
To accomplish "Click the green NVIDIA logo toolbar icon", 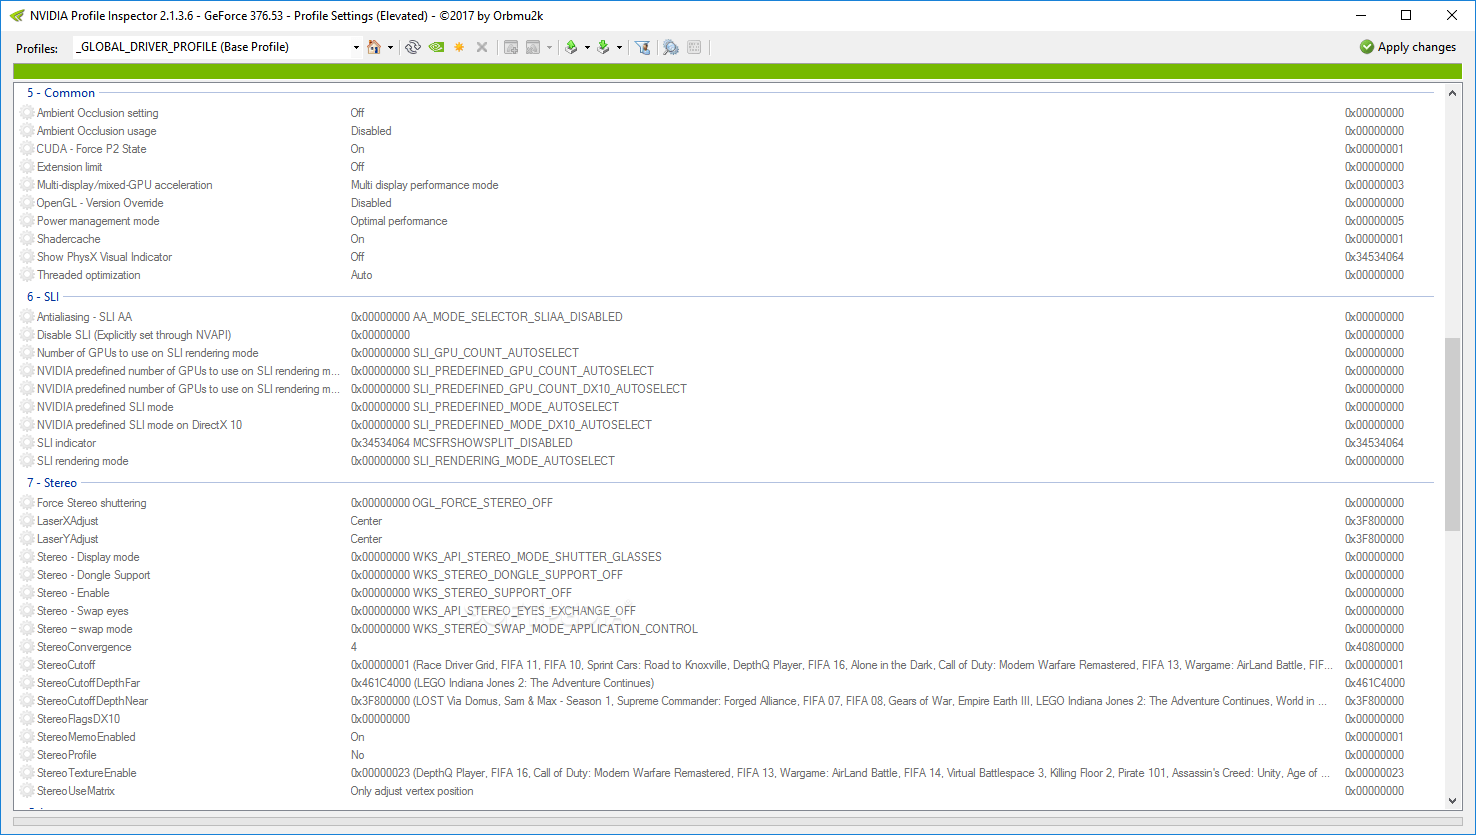I will [436, 46].
